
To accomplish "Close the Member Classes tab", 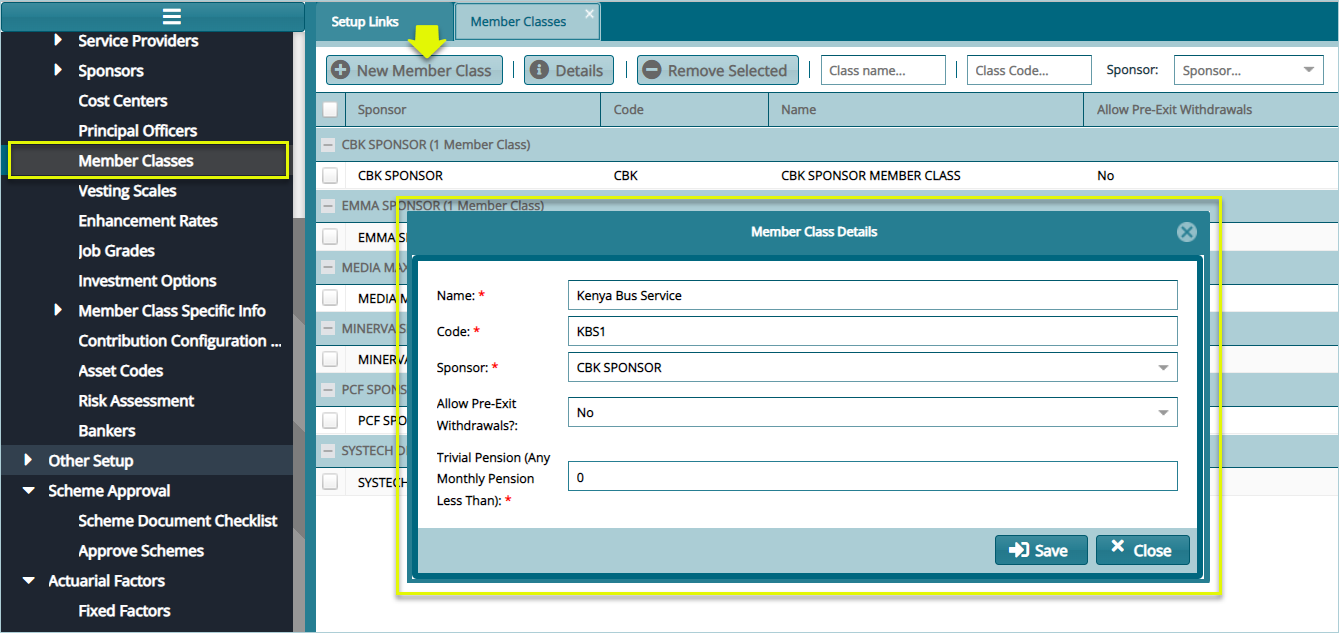I will [589, 13].
